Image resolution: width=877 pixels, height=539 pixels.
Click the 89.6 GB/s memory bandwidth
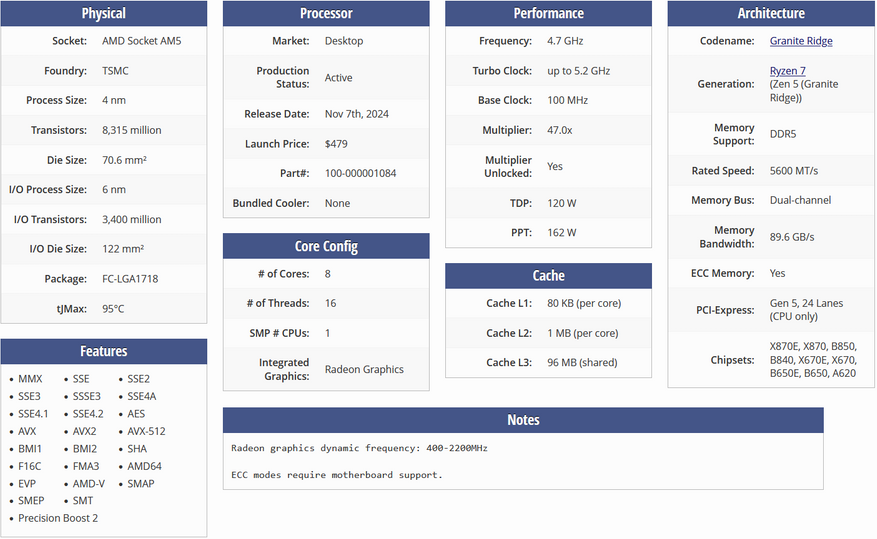pyautogui.click(x=792, y=237)
